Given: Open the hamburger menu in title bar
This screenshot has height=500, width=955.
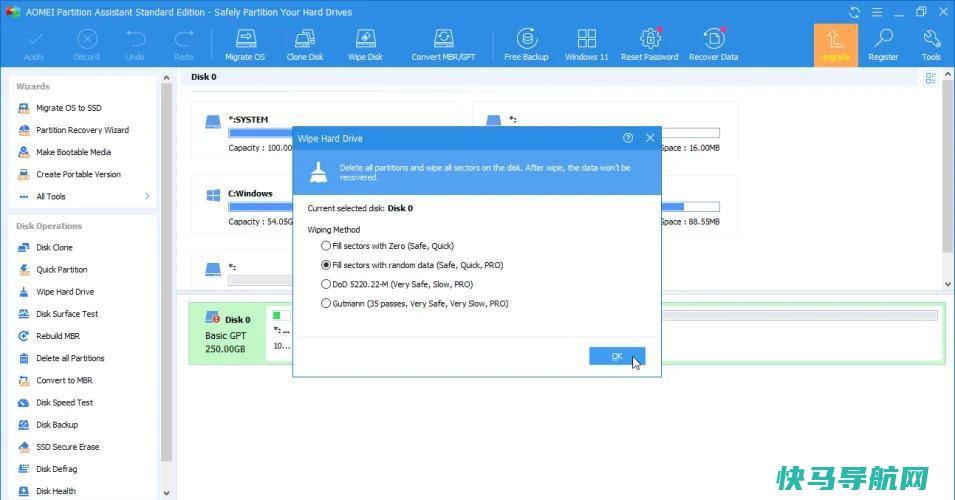Looking at the screenshot, I should click(877, 12).
